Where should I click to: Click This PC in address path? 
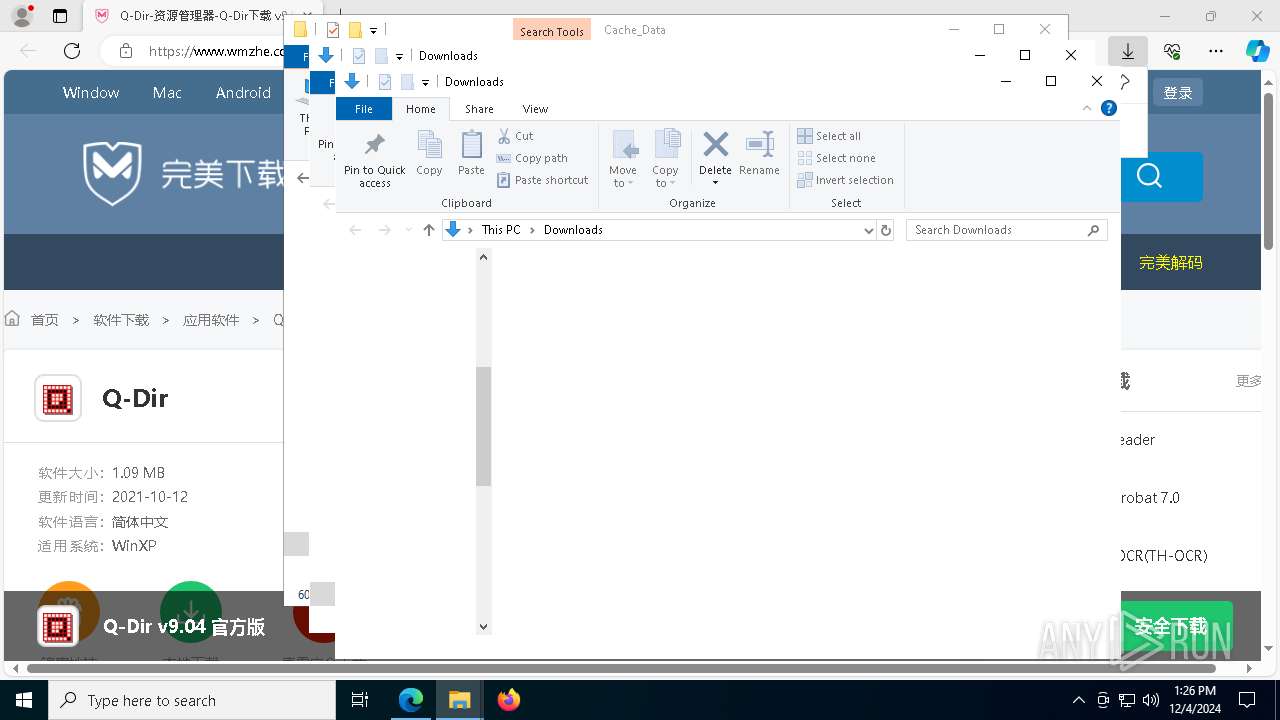501,230
